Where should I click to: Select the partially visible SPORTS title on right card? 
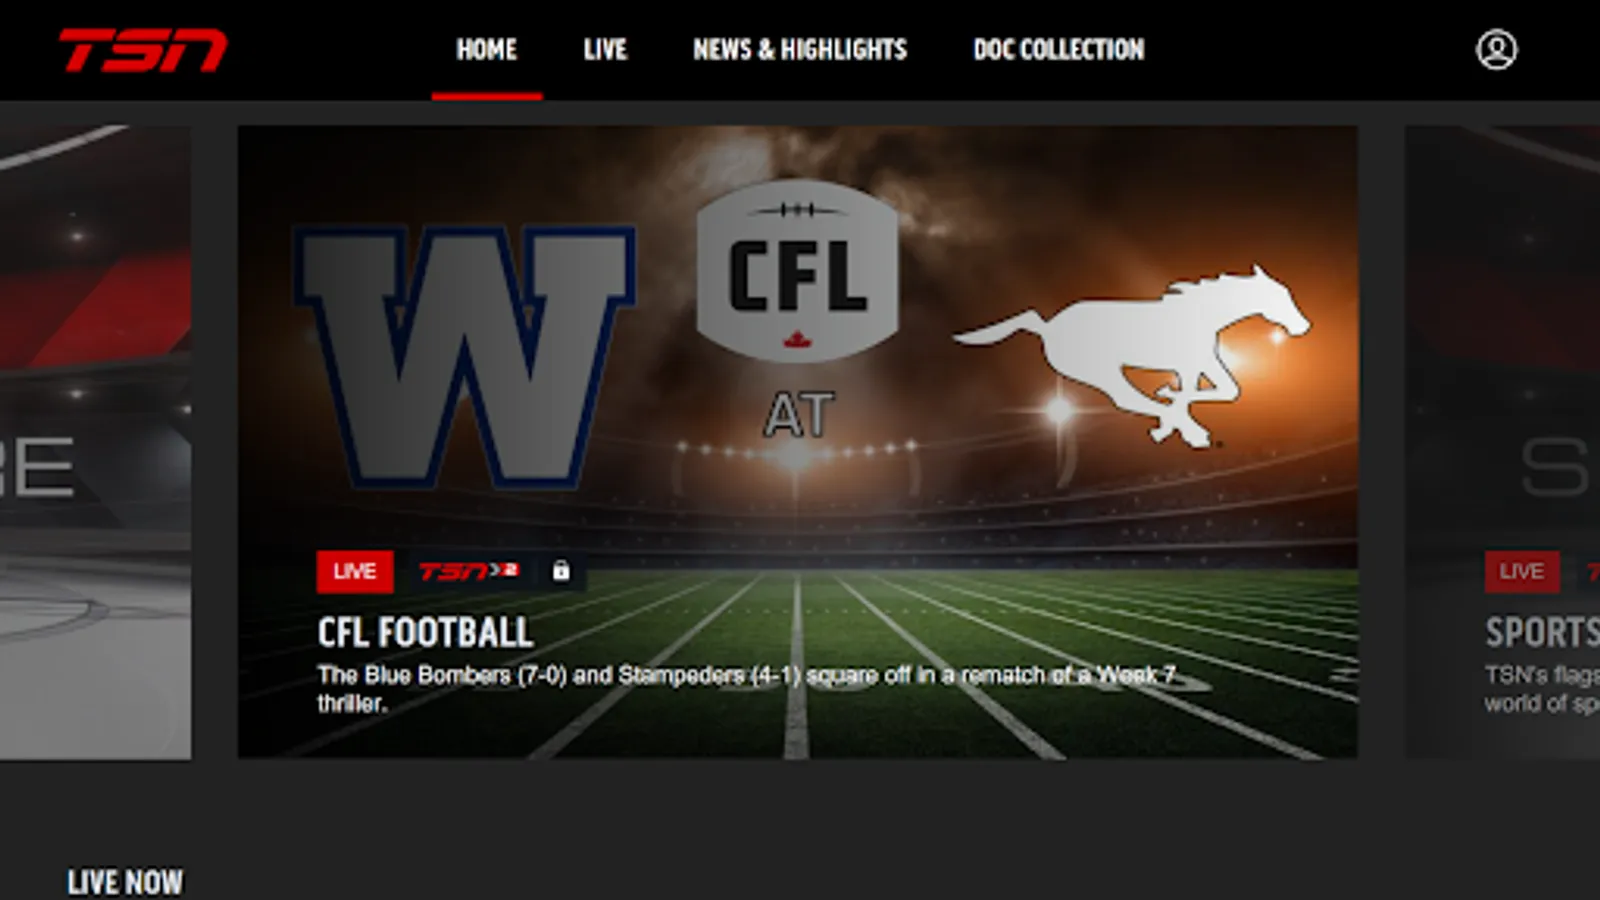(1542, 632)
